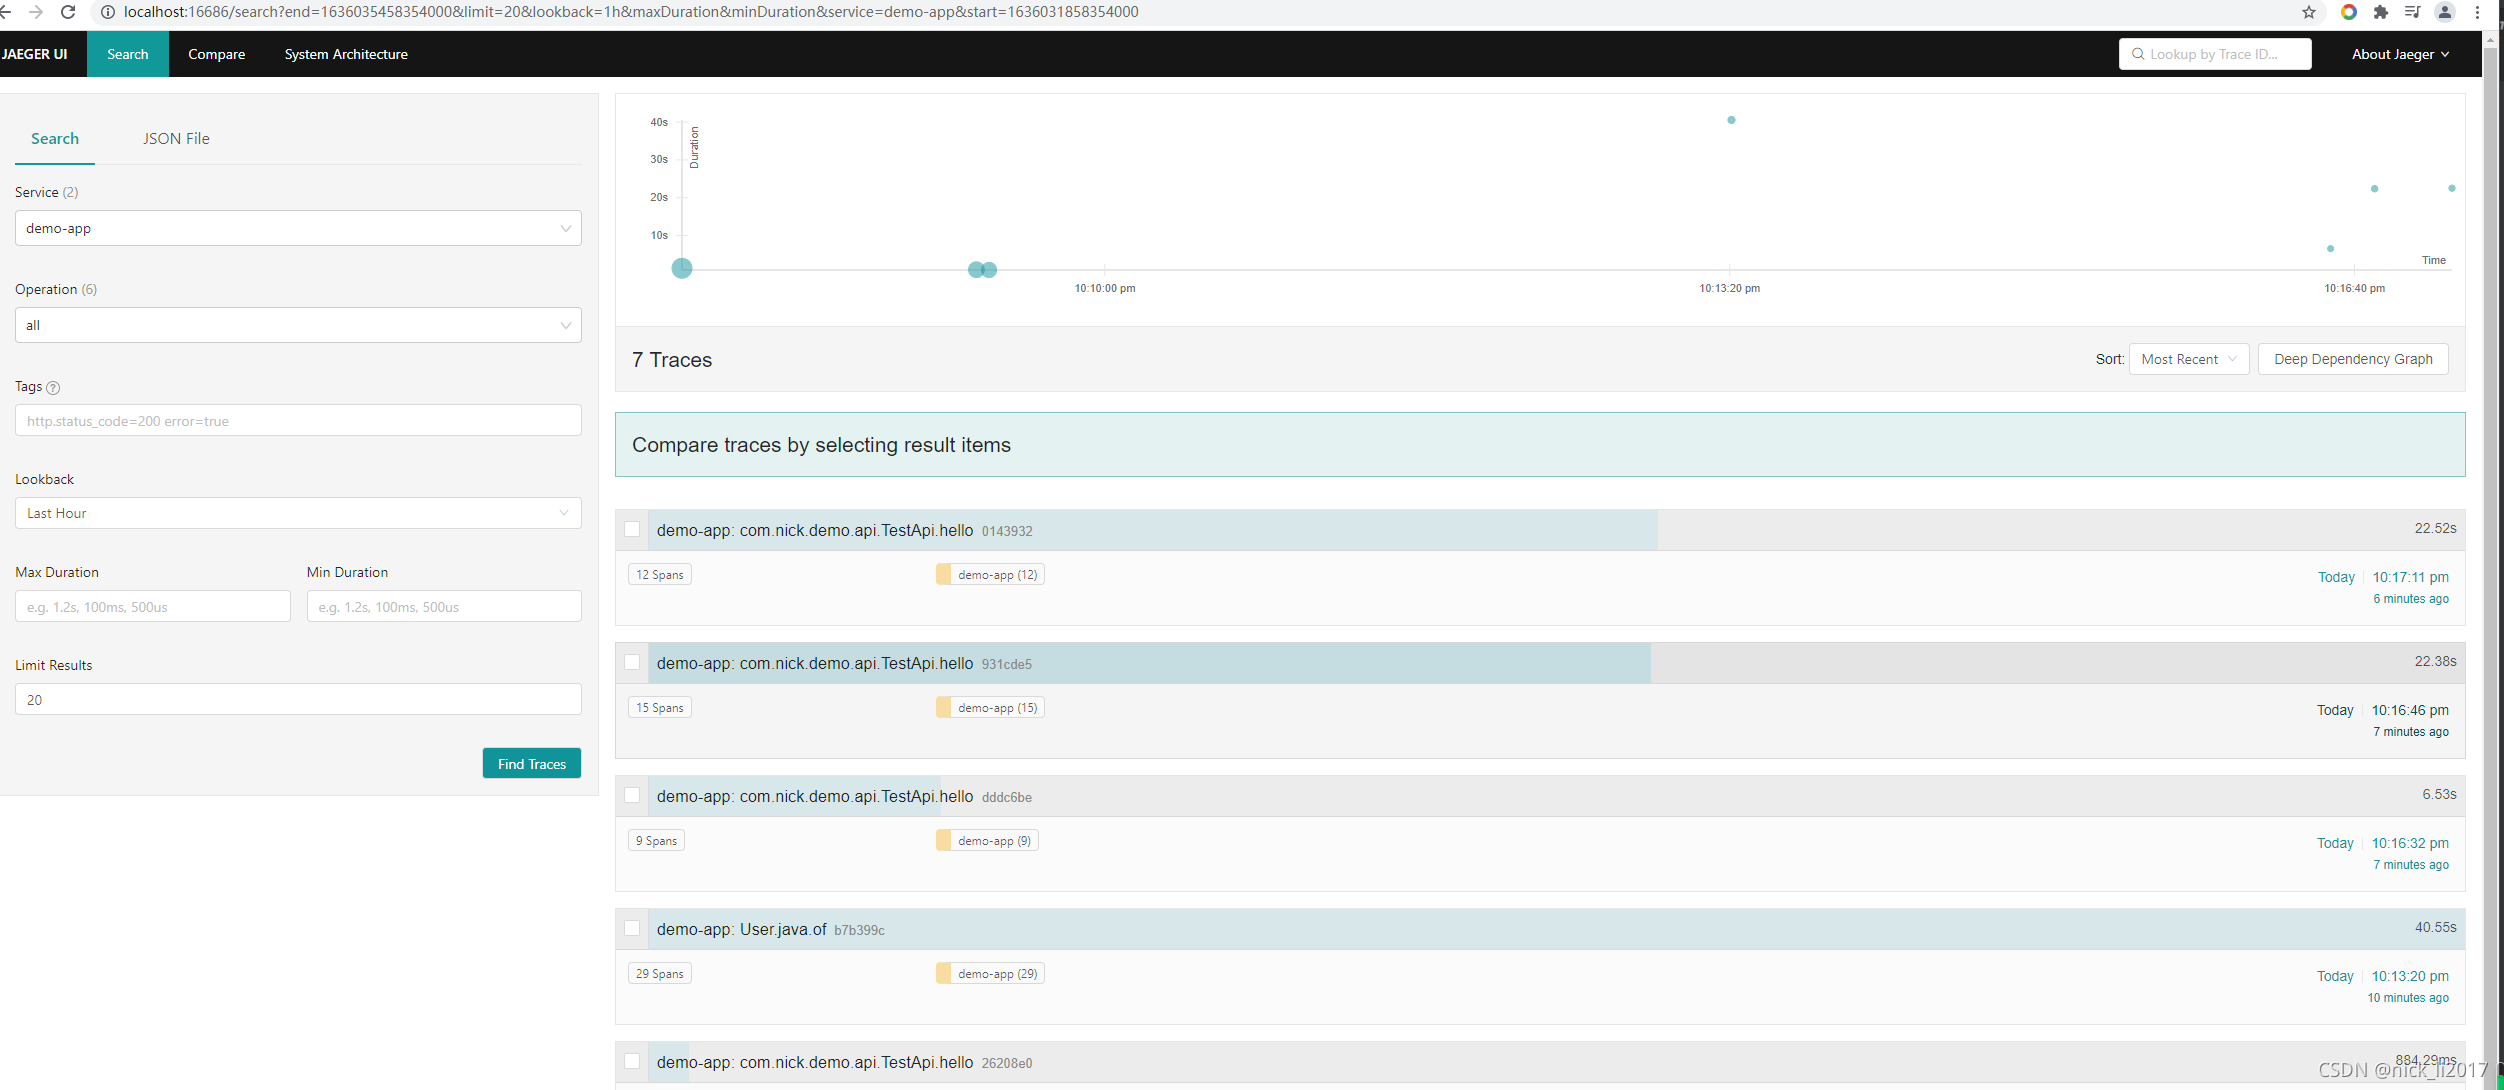Click the browser reload page icon
This screenshot has height=1090, width=2504.
68,12
